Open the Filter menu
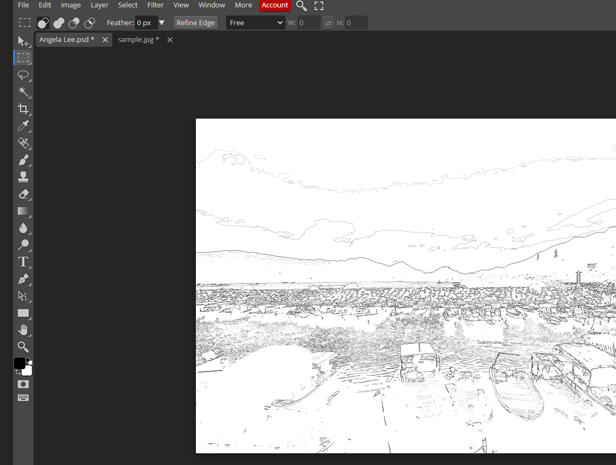Viewport: 616px width, 465px height. (155, 5)
